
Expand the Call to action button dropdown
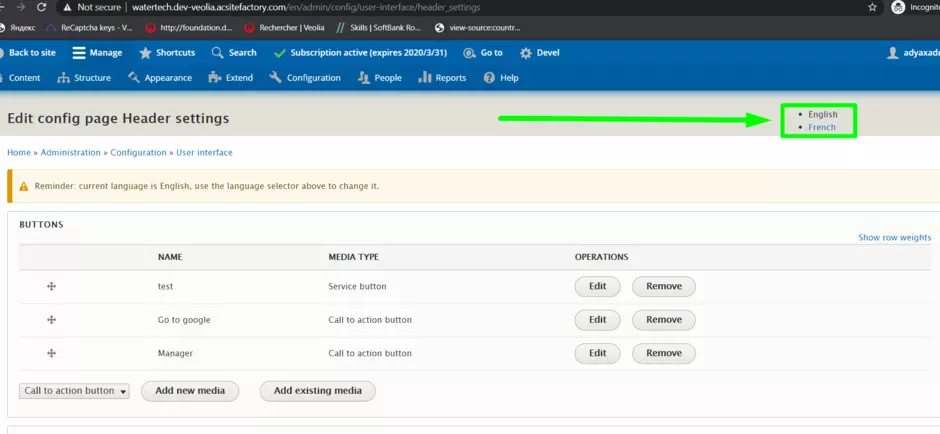point(75,391)
